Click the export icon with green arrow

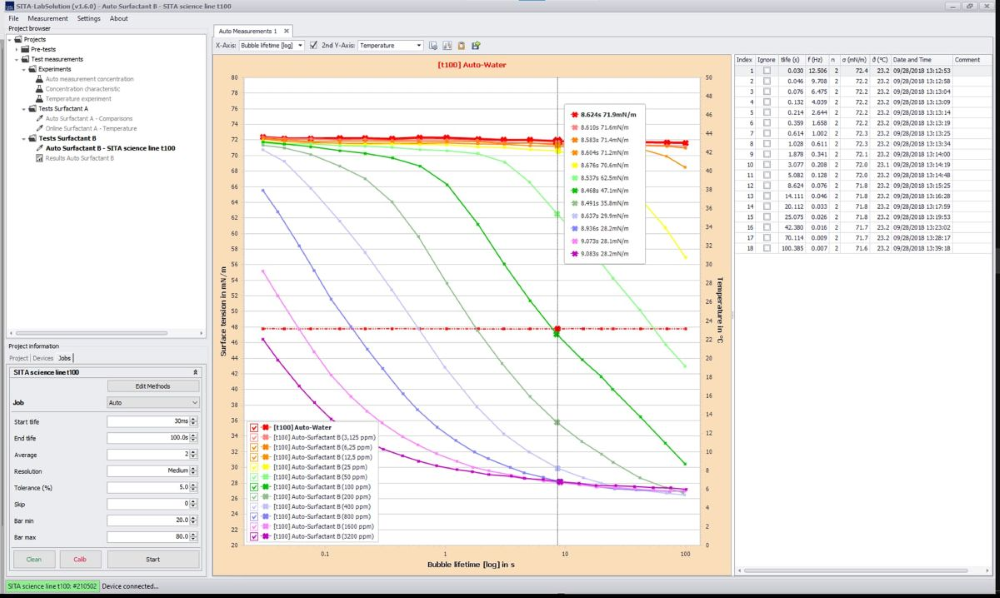(476, 45)
